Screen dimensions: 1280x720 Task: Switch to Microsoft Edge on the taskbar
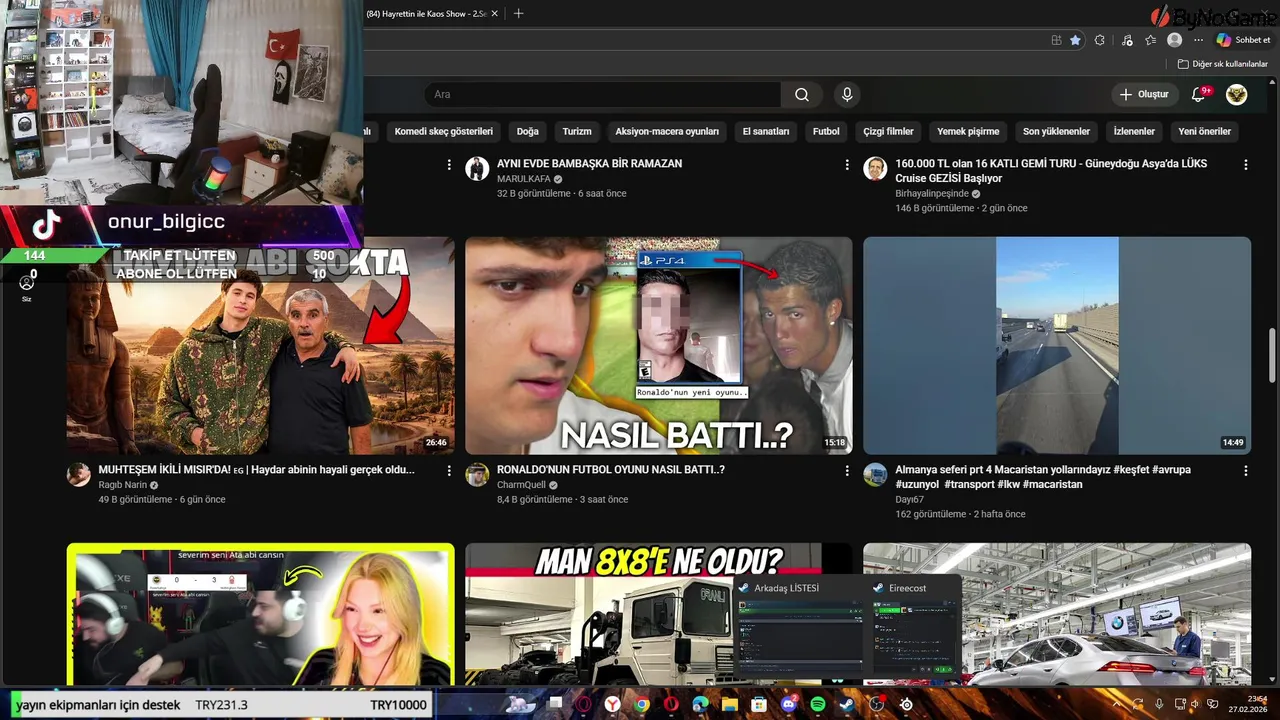tap(700, 704)
